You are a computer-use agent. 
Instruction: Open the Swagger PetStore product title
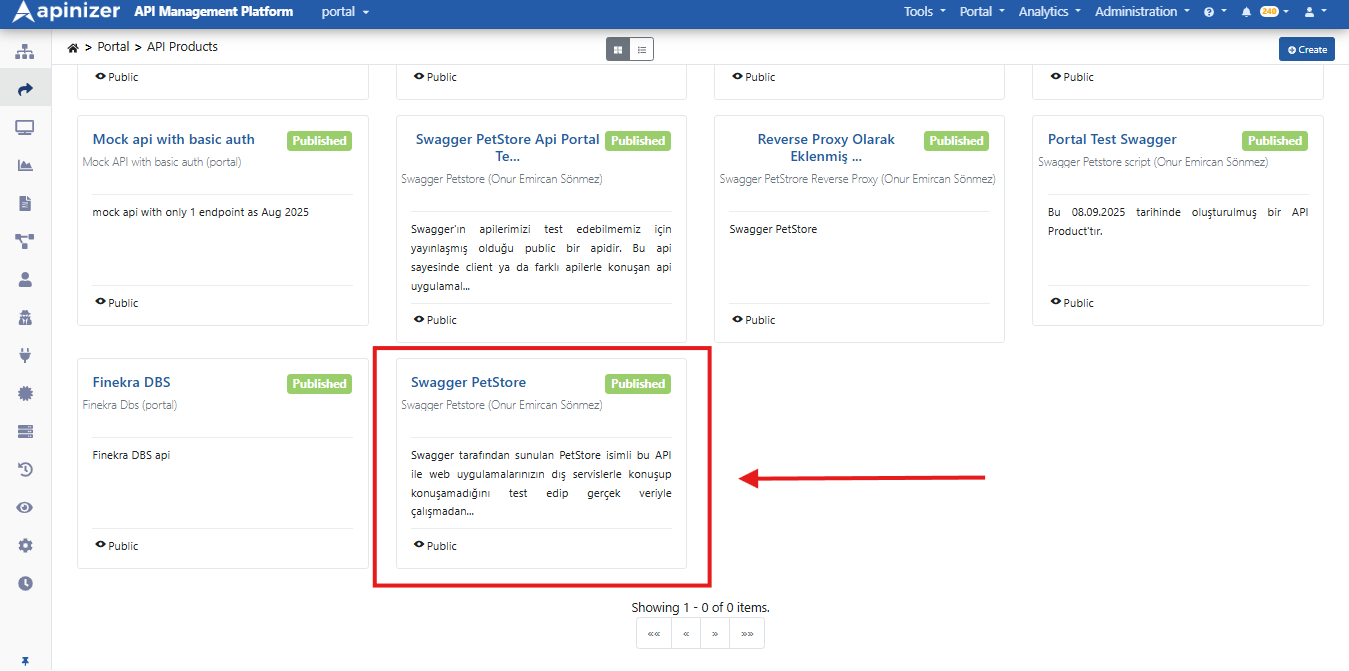468,382
